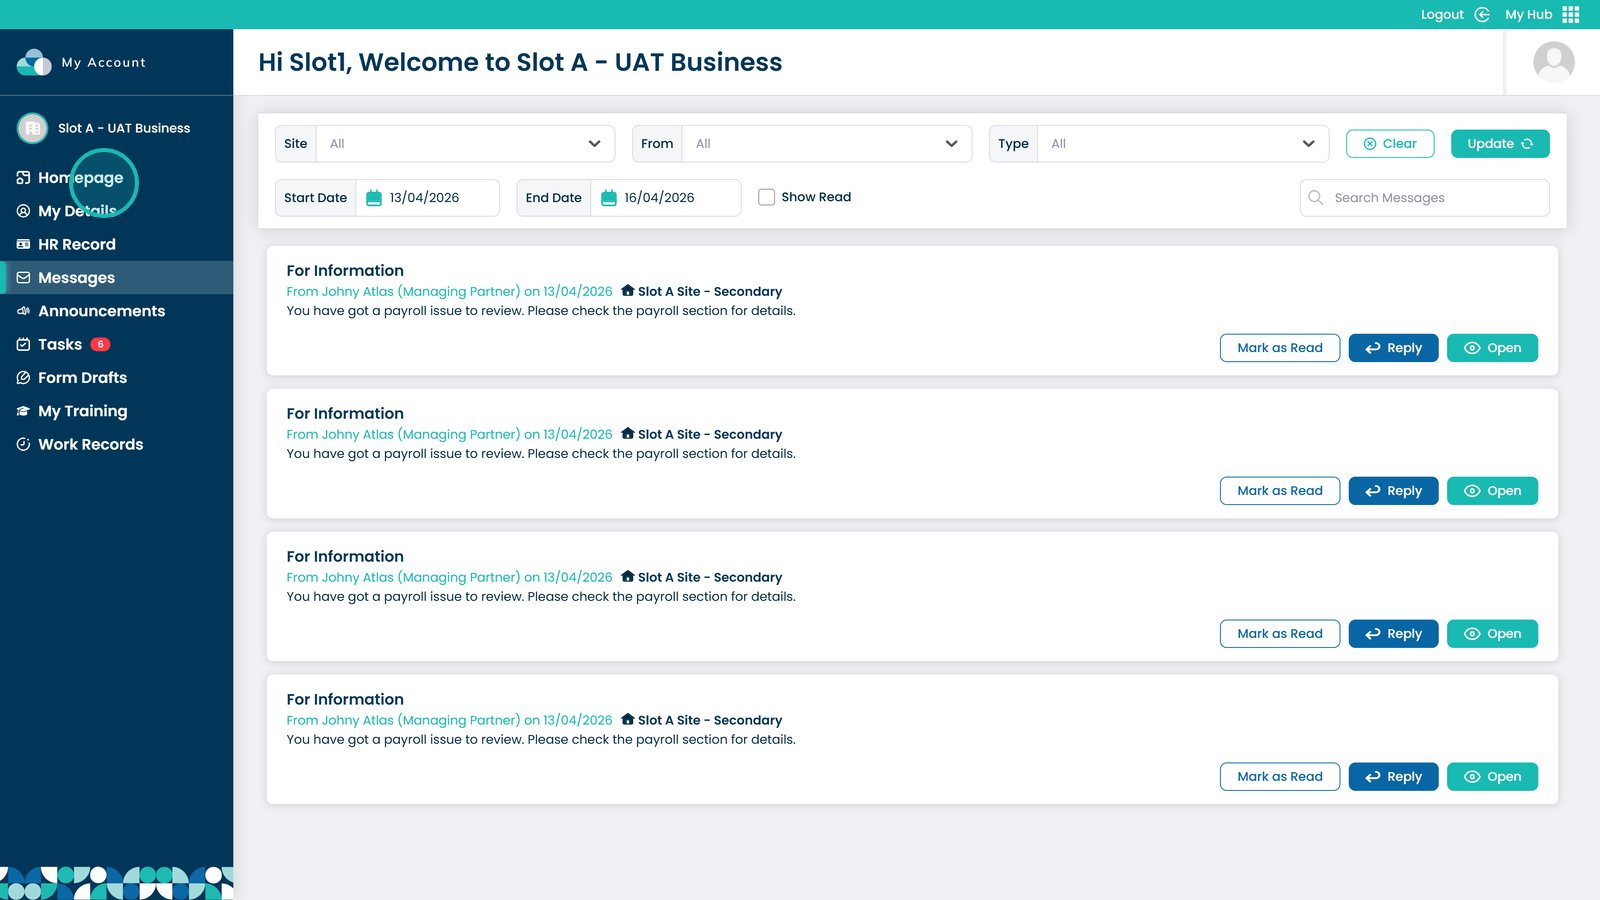Image resolution: width=1600 pixels, height=900 pixels.
Task: Click the End Date calendar icon
Action: tap(608, 198)
